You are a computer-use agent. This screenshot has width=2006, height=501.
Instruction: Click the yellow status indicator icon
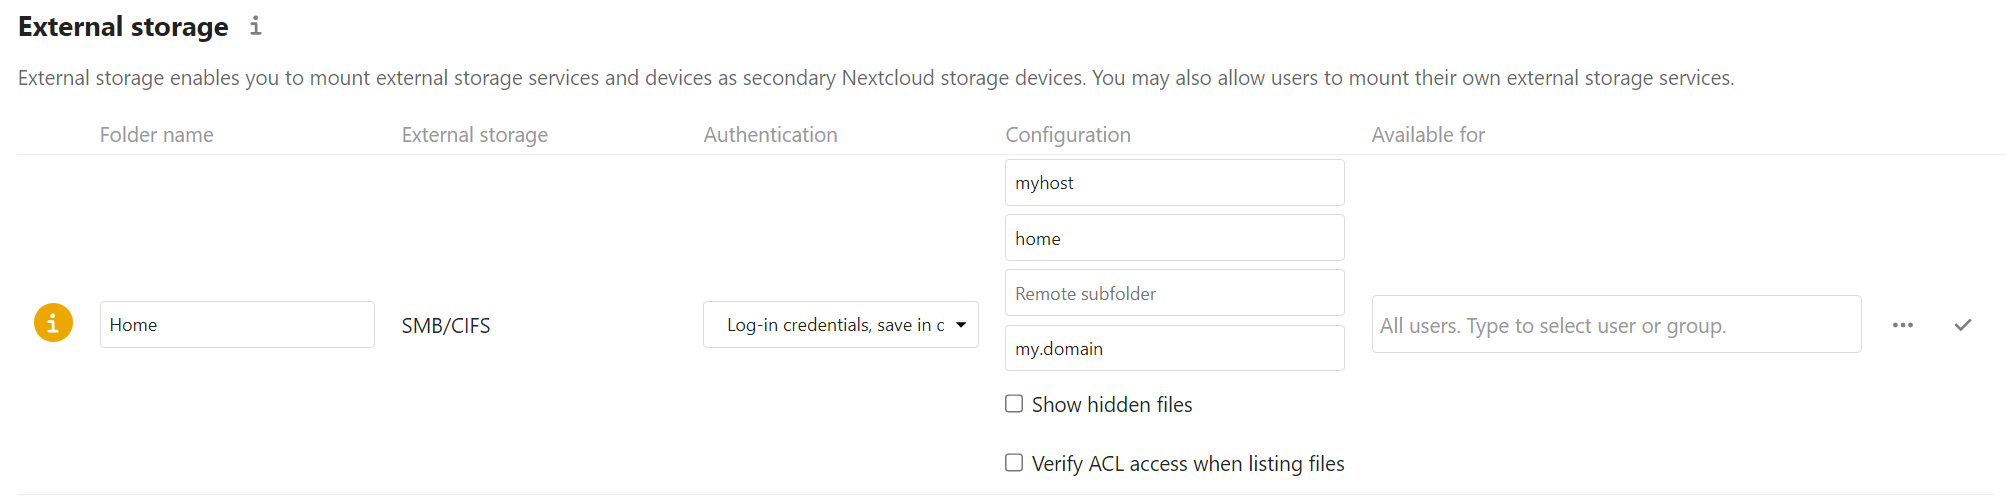[x=53, y=323]
